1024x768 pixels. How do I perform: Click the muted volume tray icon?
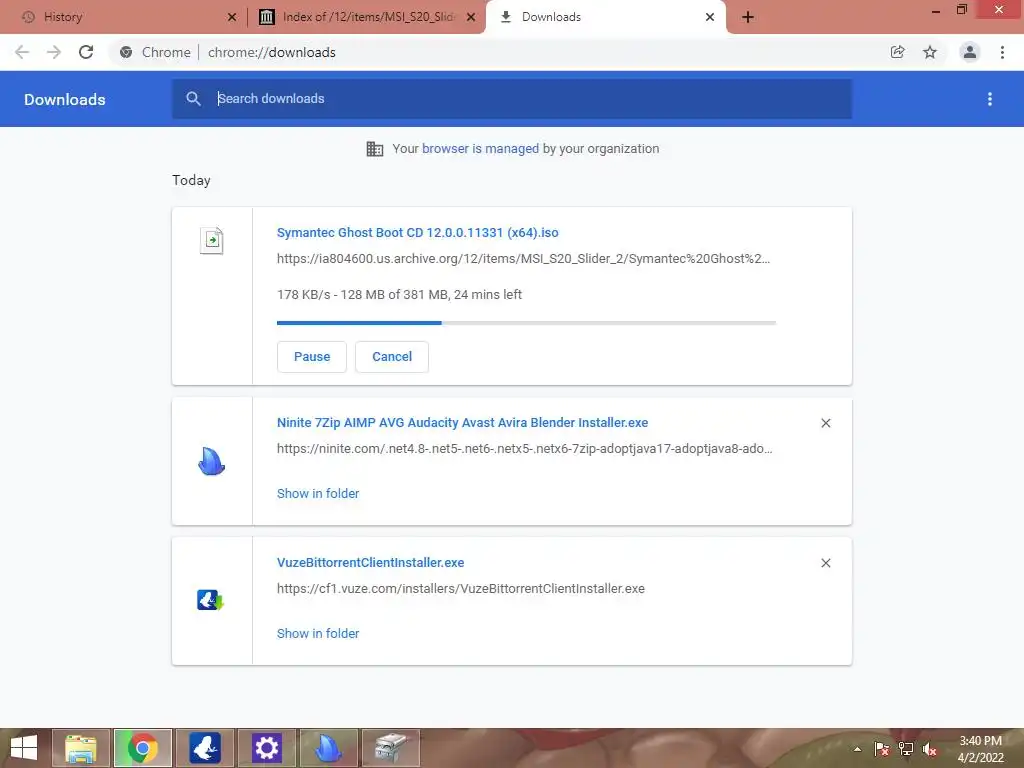[930, 749]
